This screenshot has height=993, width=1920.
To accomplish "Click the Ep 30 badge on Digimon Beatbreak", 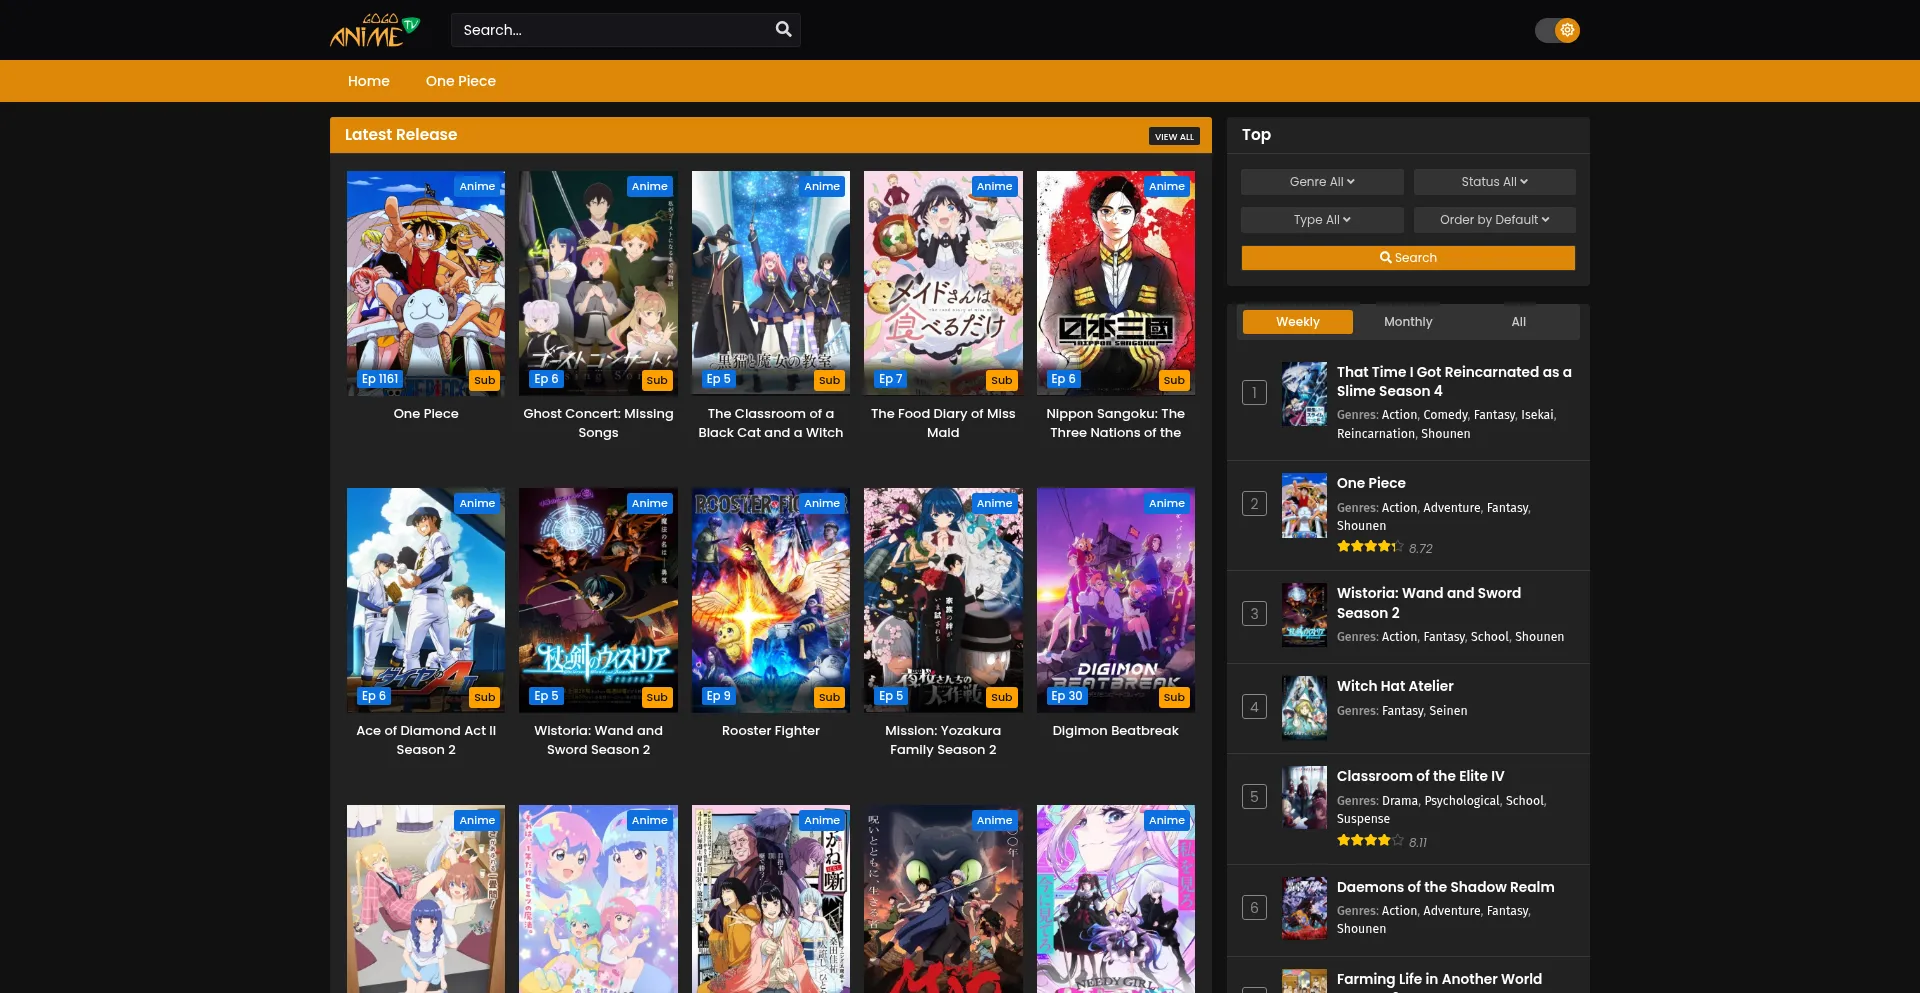I will tap(1067, 696).
